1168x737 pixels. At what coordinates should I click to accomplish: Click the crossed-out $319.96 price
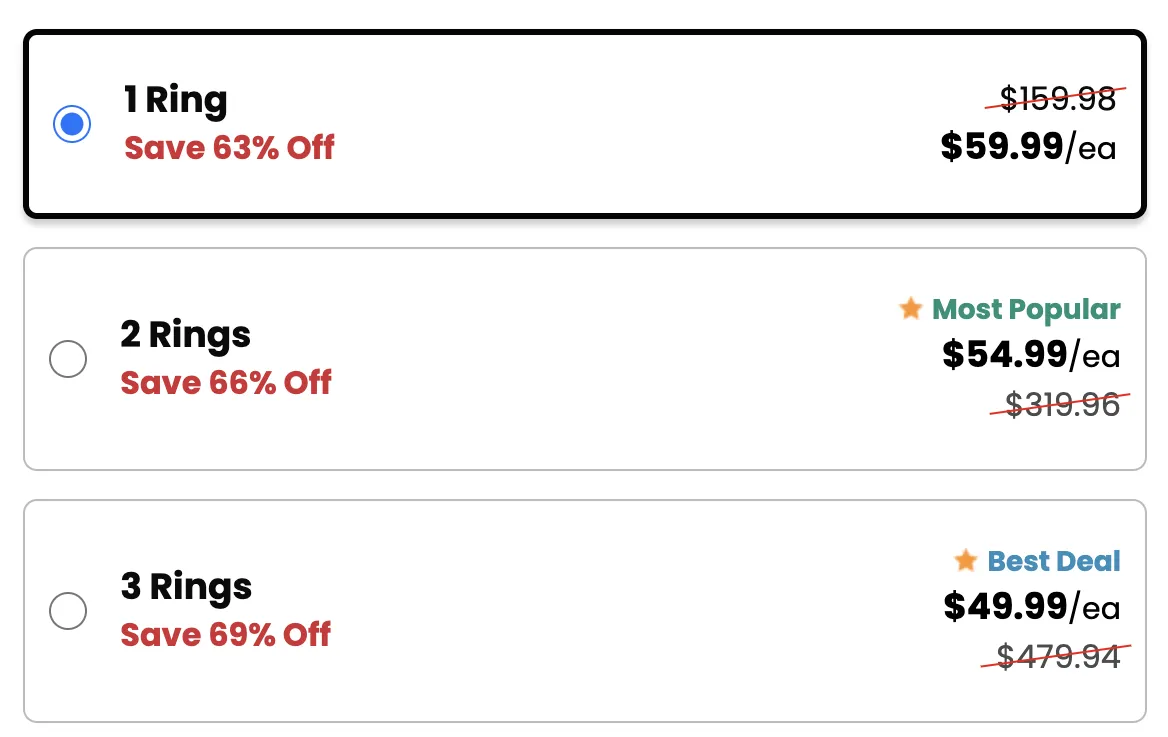click(1062, 404)
